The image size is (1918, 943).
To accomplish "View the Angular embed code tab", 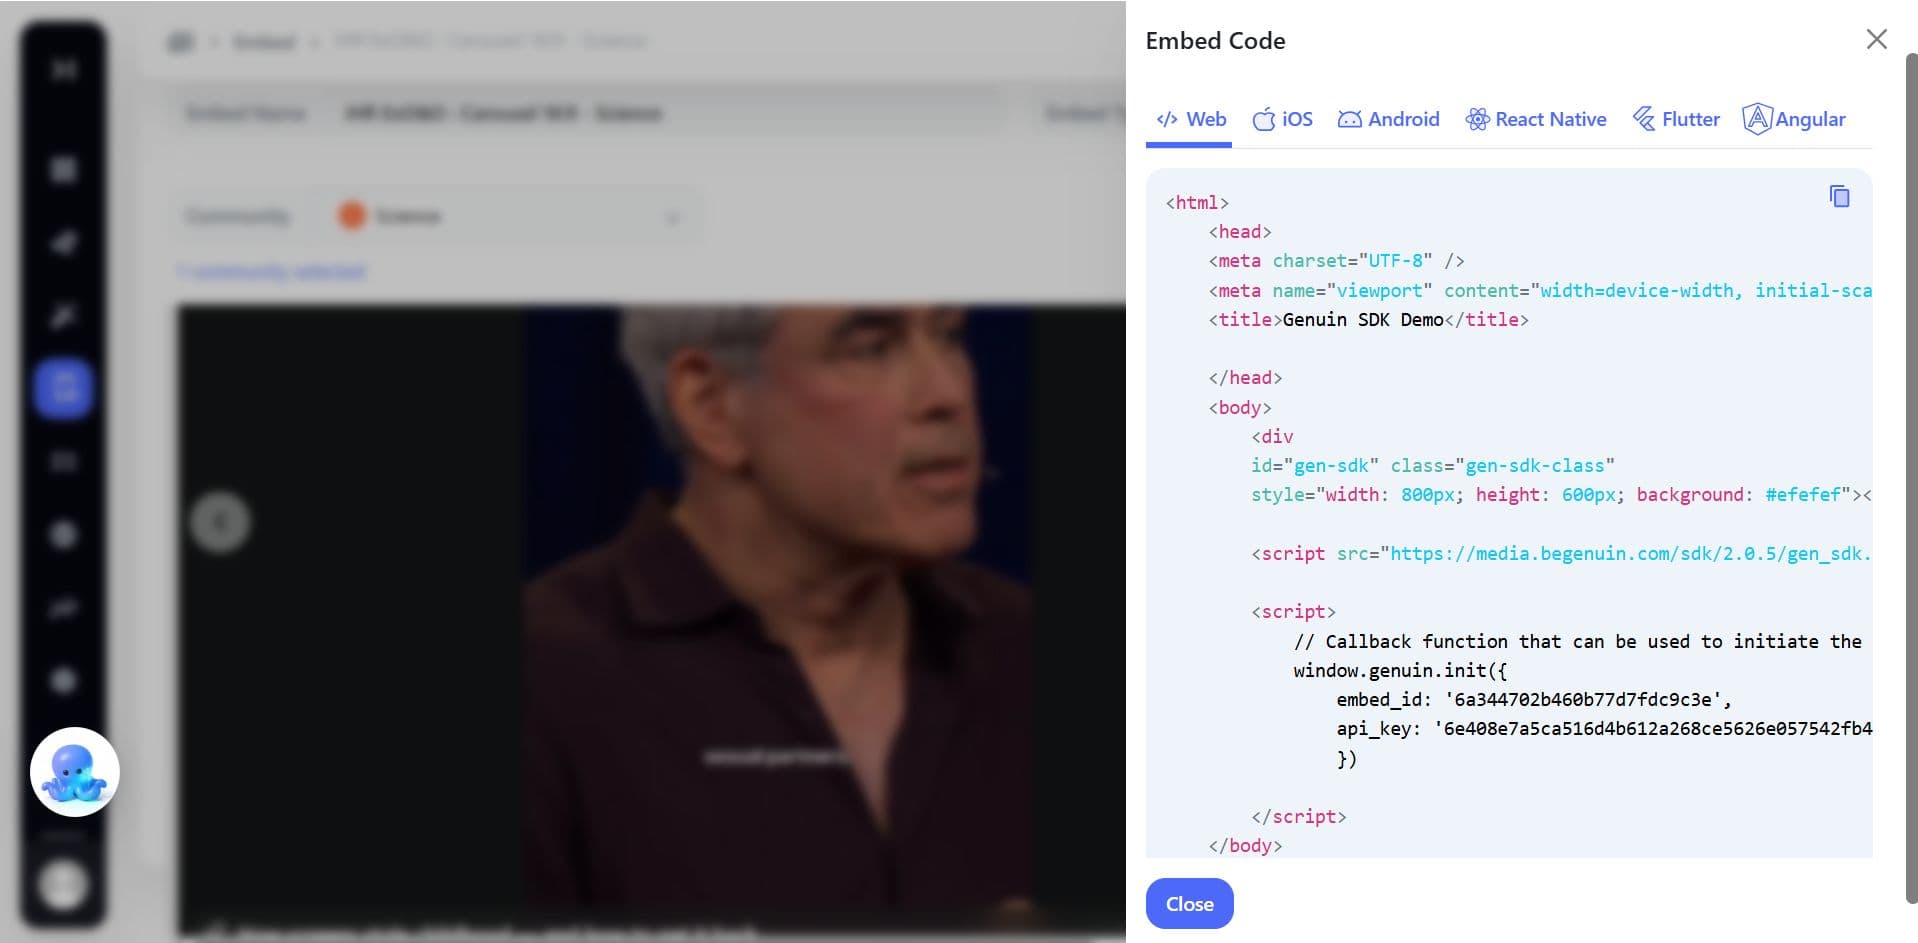I will click(x=1794, y=119).
